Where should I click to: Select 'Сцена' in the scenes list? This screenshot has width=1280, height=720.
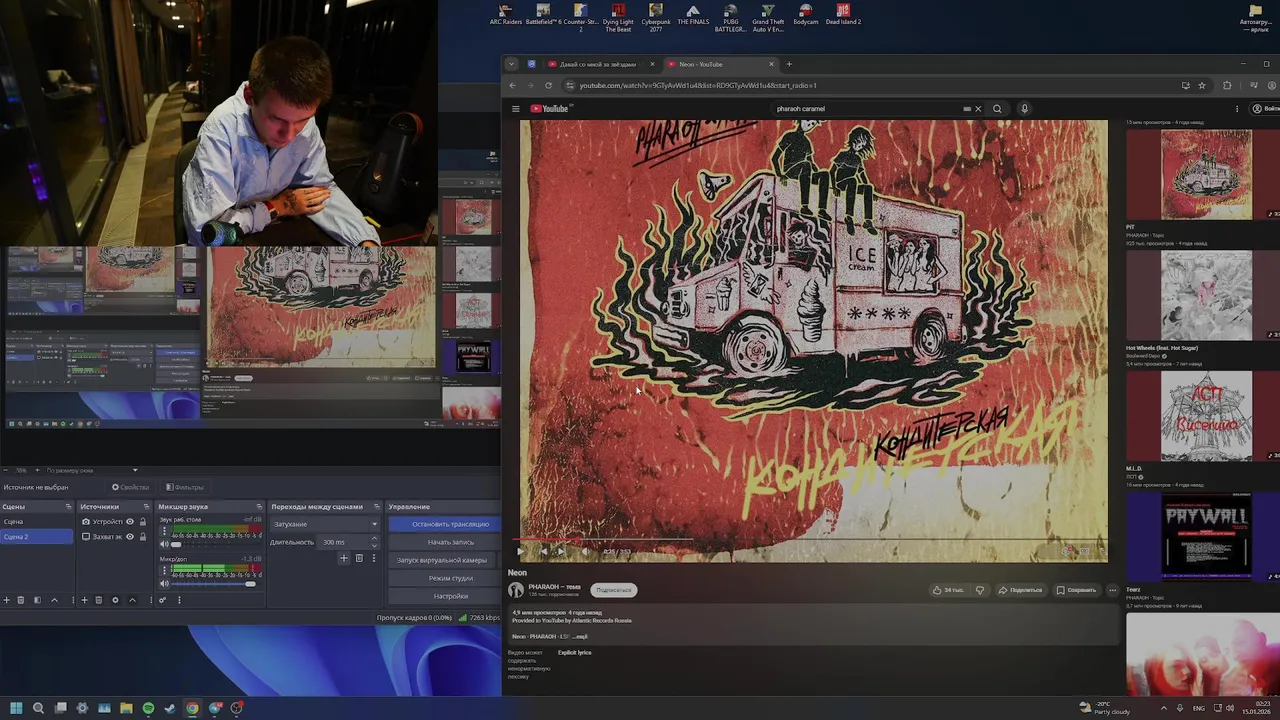[x=37, y=522]
